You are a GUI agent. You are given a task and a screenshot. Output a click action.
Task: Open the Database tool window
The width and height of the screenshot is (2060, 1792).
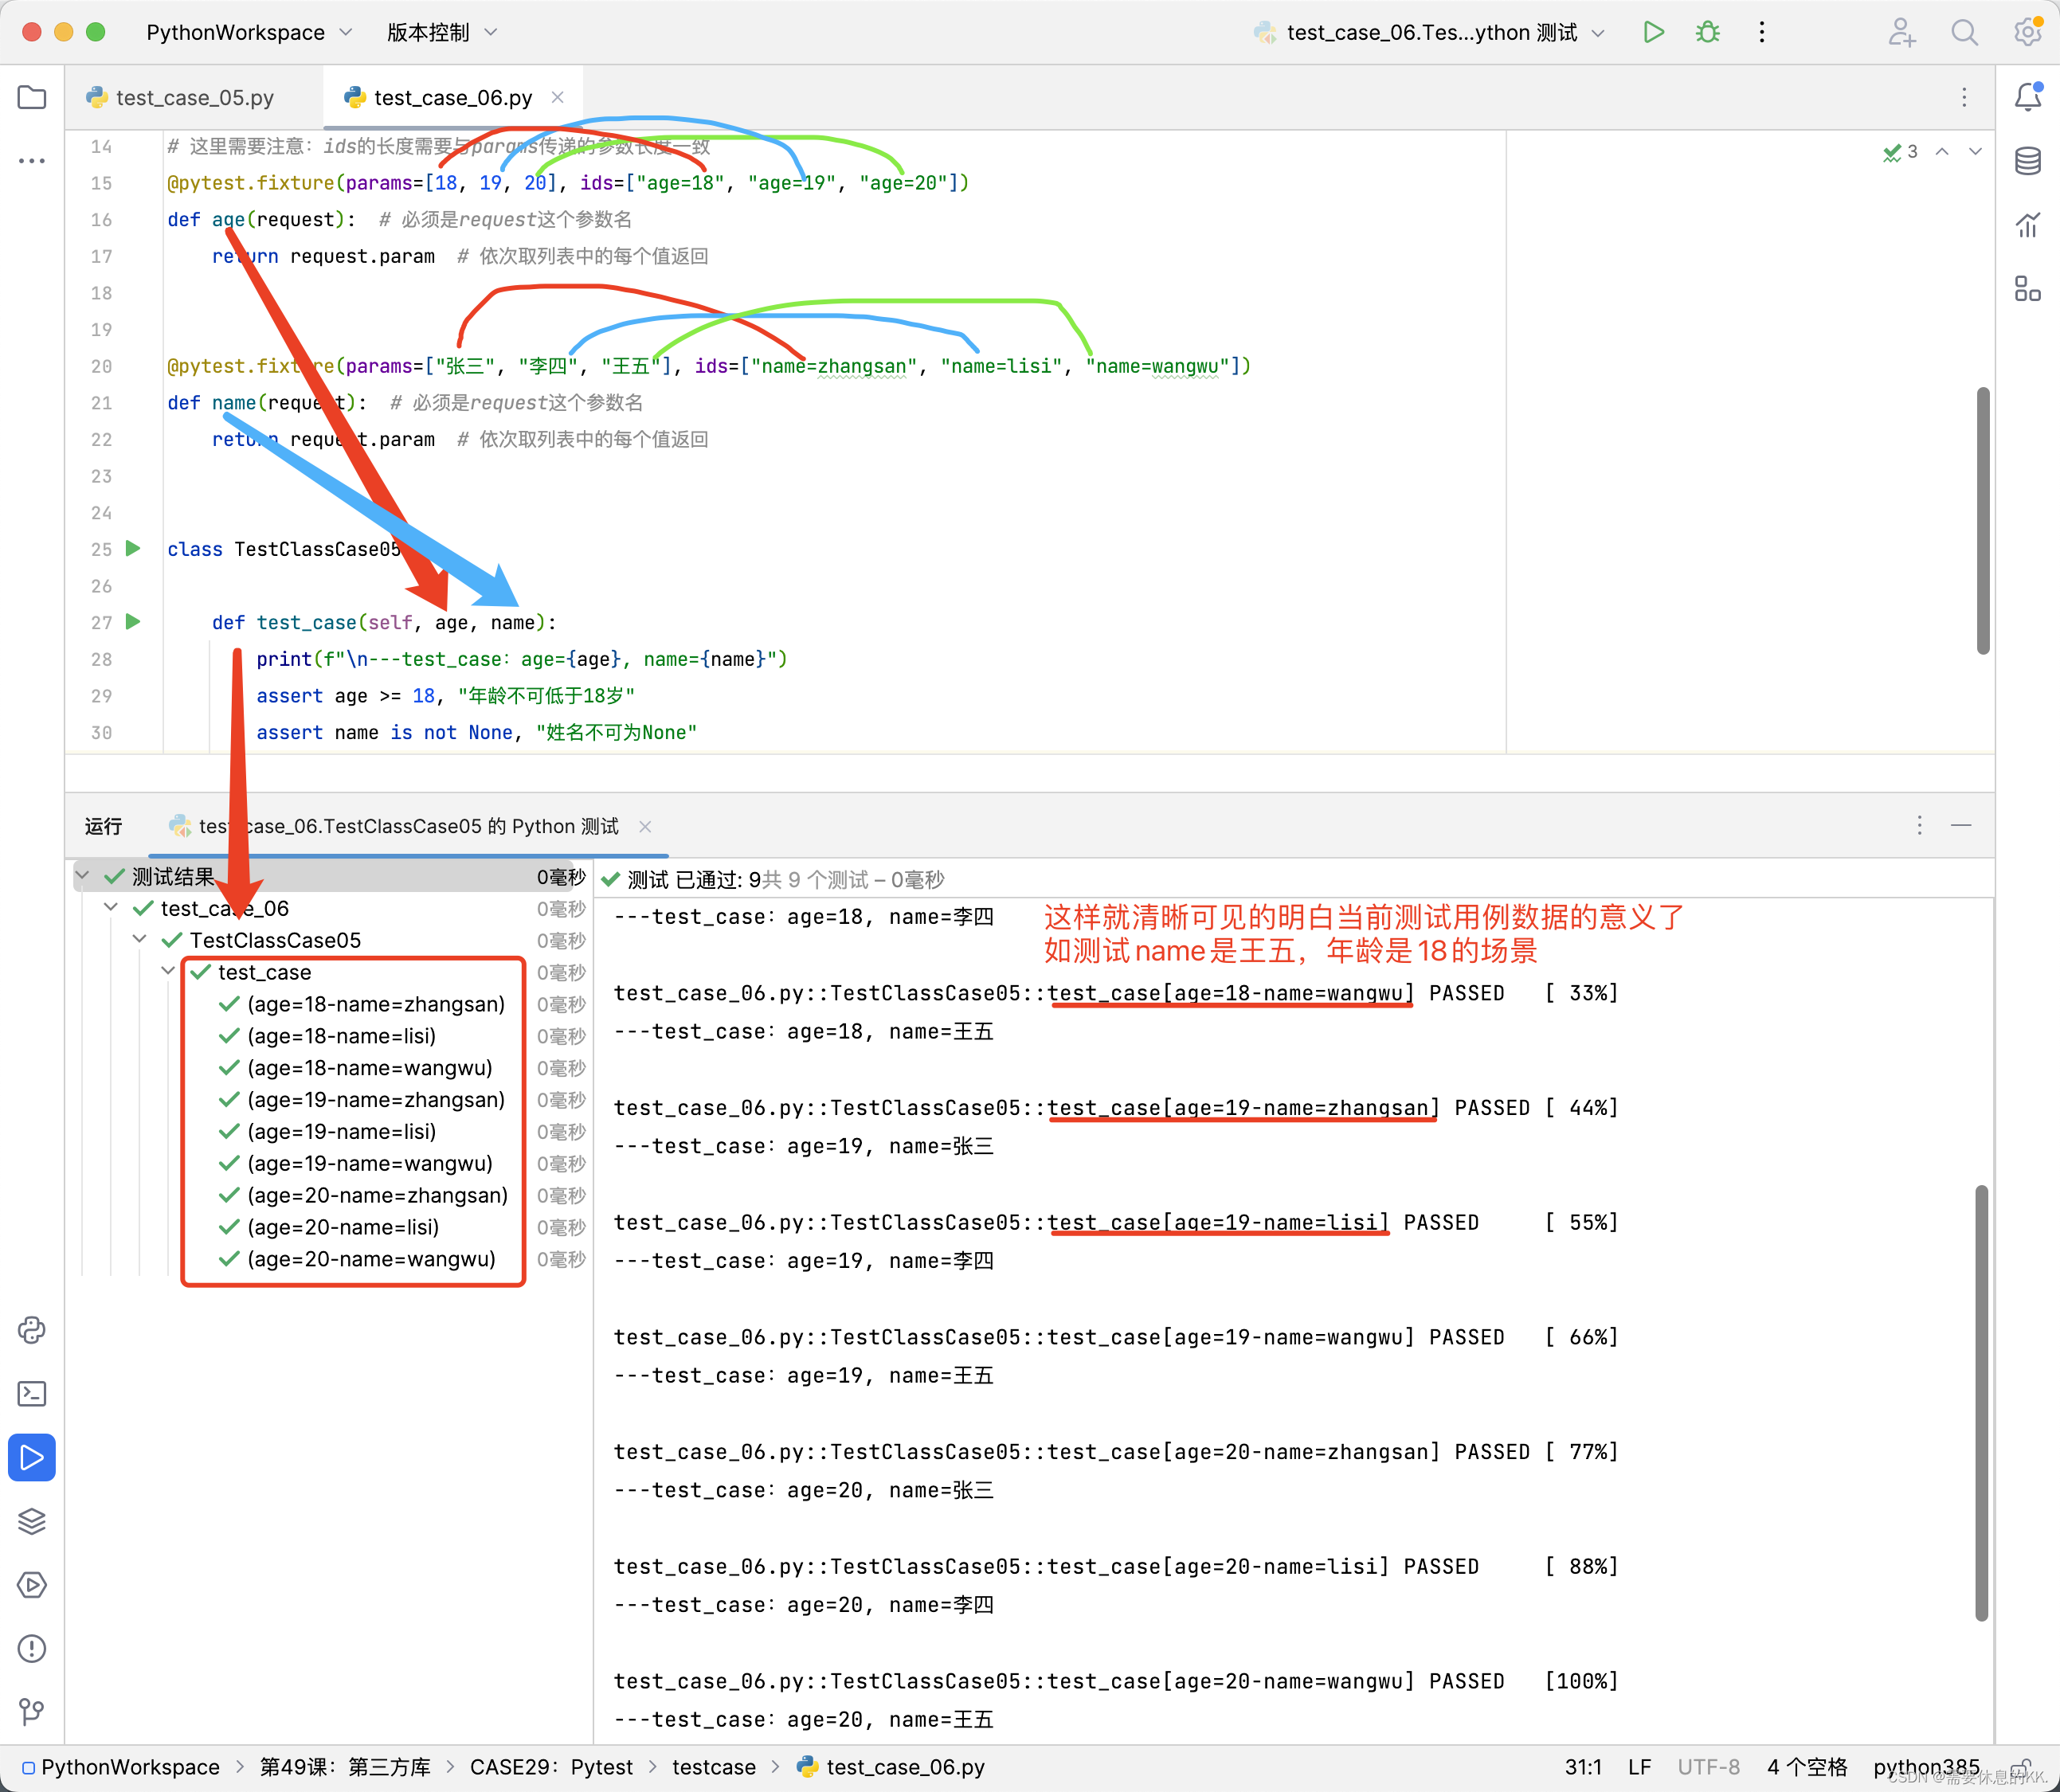(x=2027, y=161)
